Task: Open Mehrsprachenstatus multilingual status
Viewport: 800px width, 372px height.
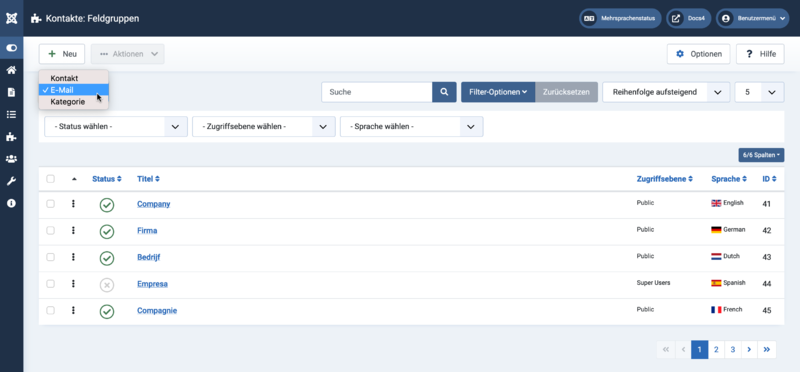Action: click(620, 18)
